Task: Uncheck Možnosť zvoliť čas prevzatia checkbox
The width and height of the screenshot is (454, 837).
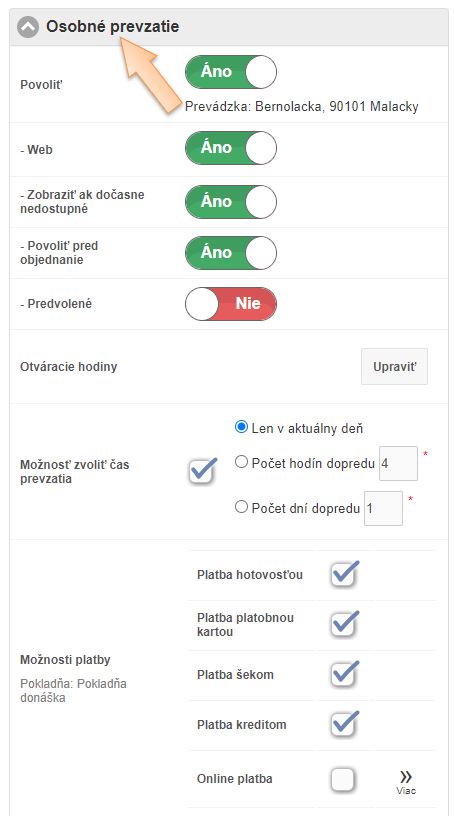Action: tap(203, 471)
